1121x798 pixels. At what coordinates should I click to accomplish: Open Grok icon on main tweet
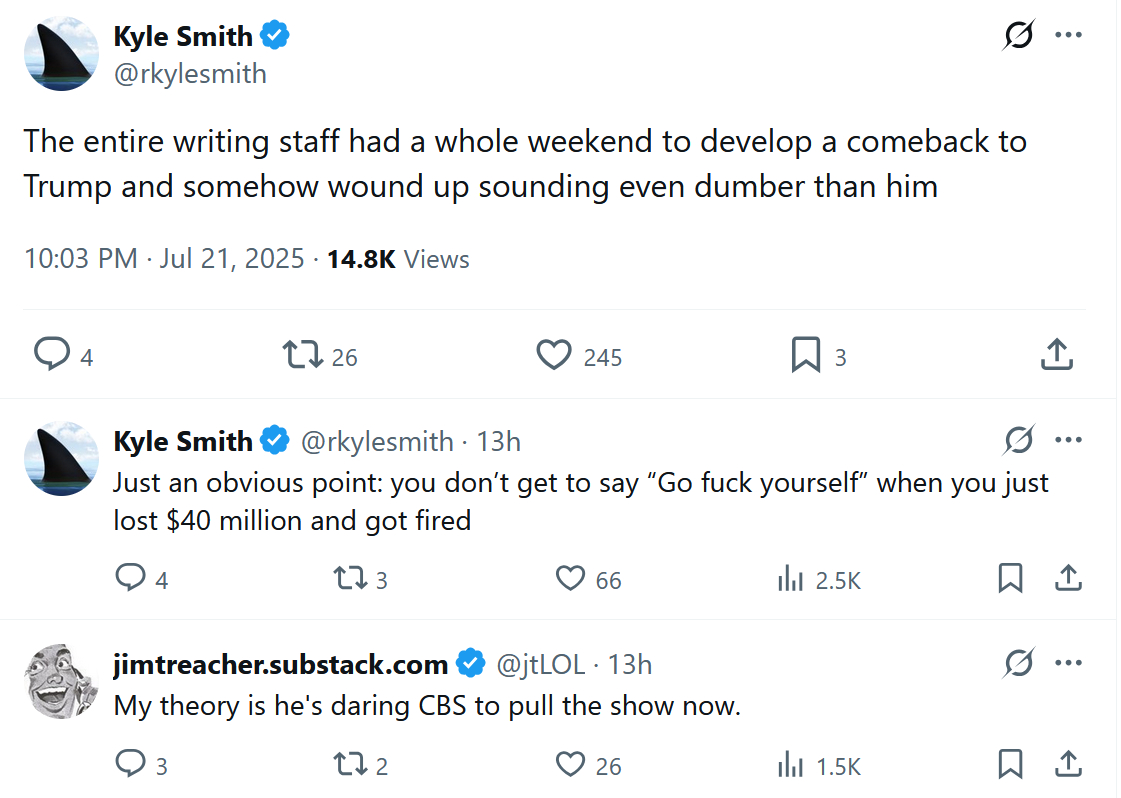(1019, 36)
